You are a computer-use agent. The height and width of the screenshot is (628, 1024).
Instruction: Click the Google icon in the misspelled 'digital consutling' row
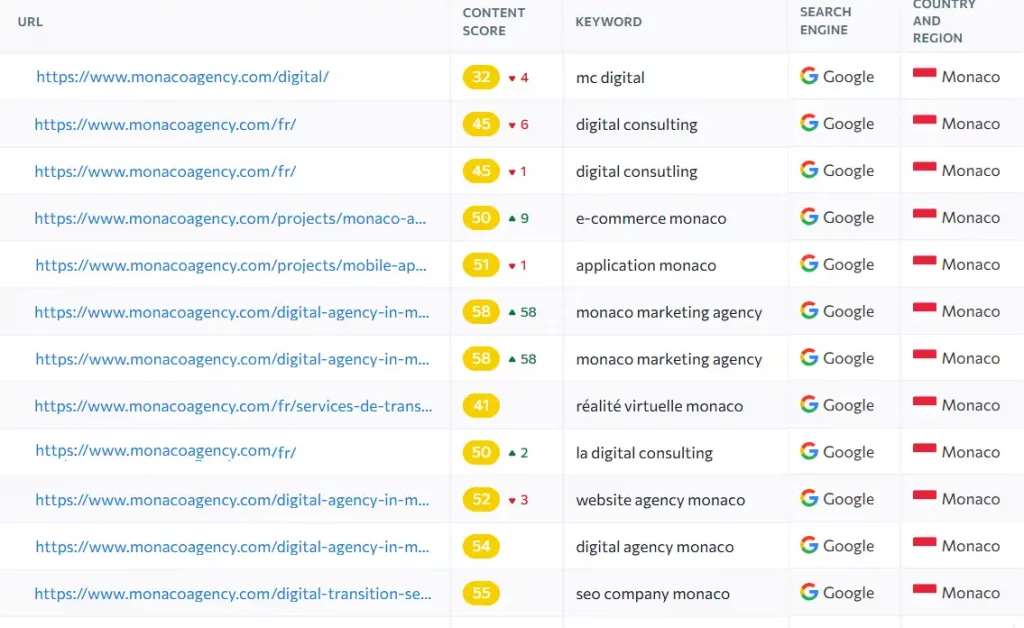pyautogui.click(x=809, y=170)
